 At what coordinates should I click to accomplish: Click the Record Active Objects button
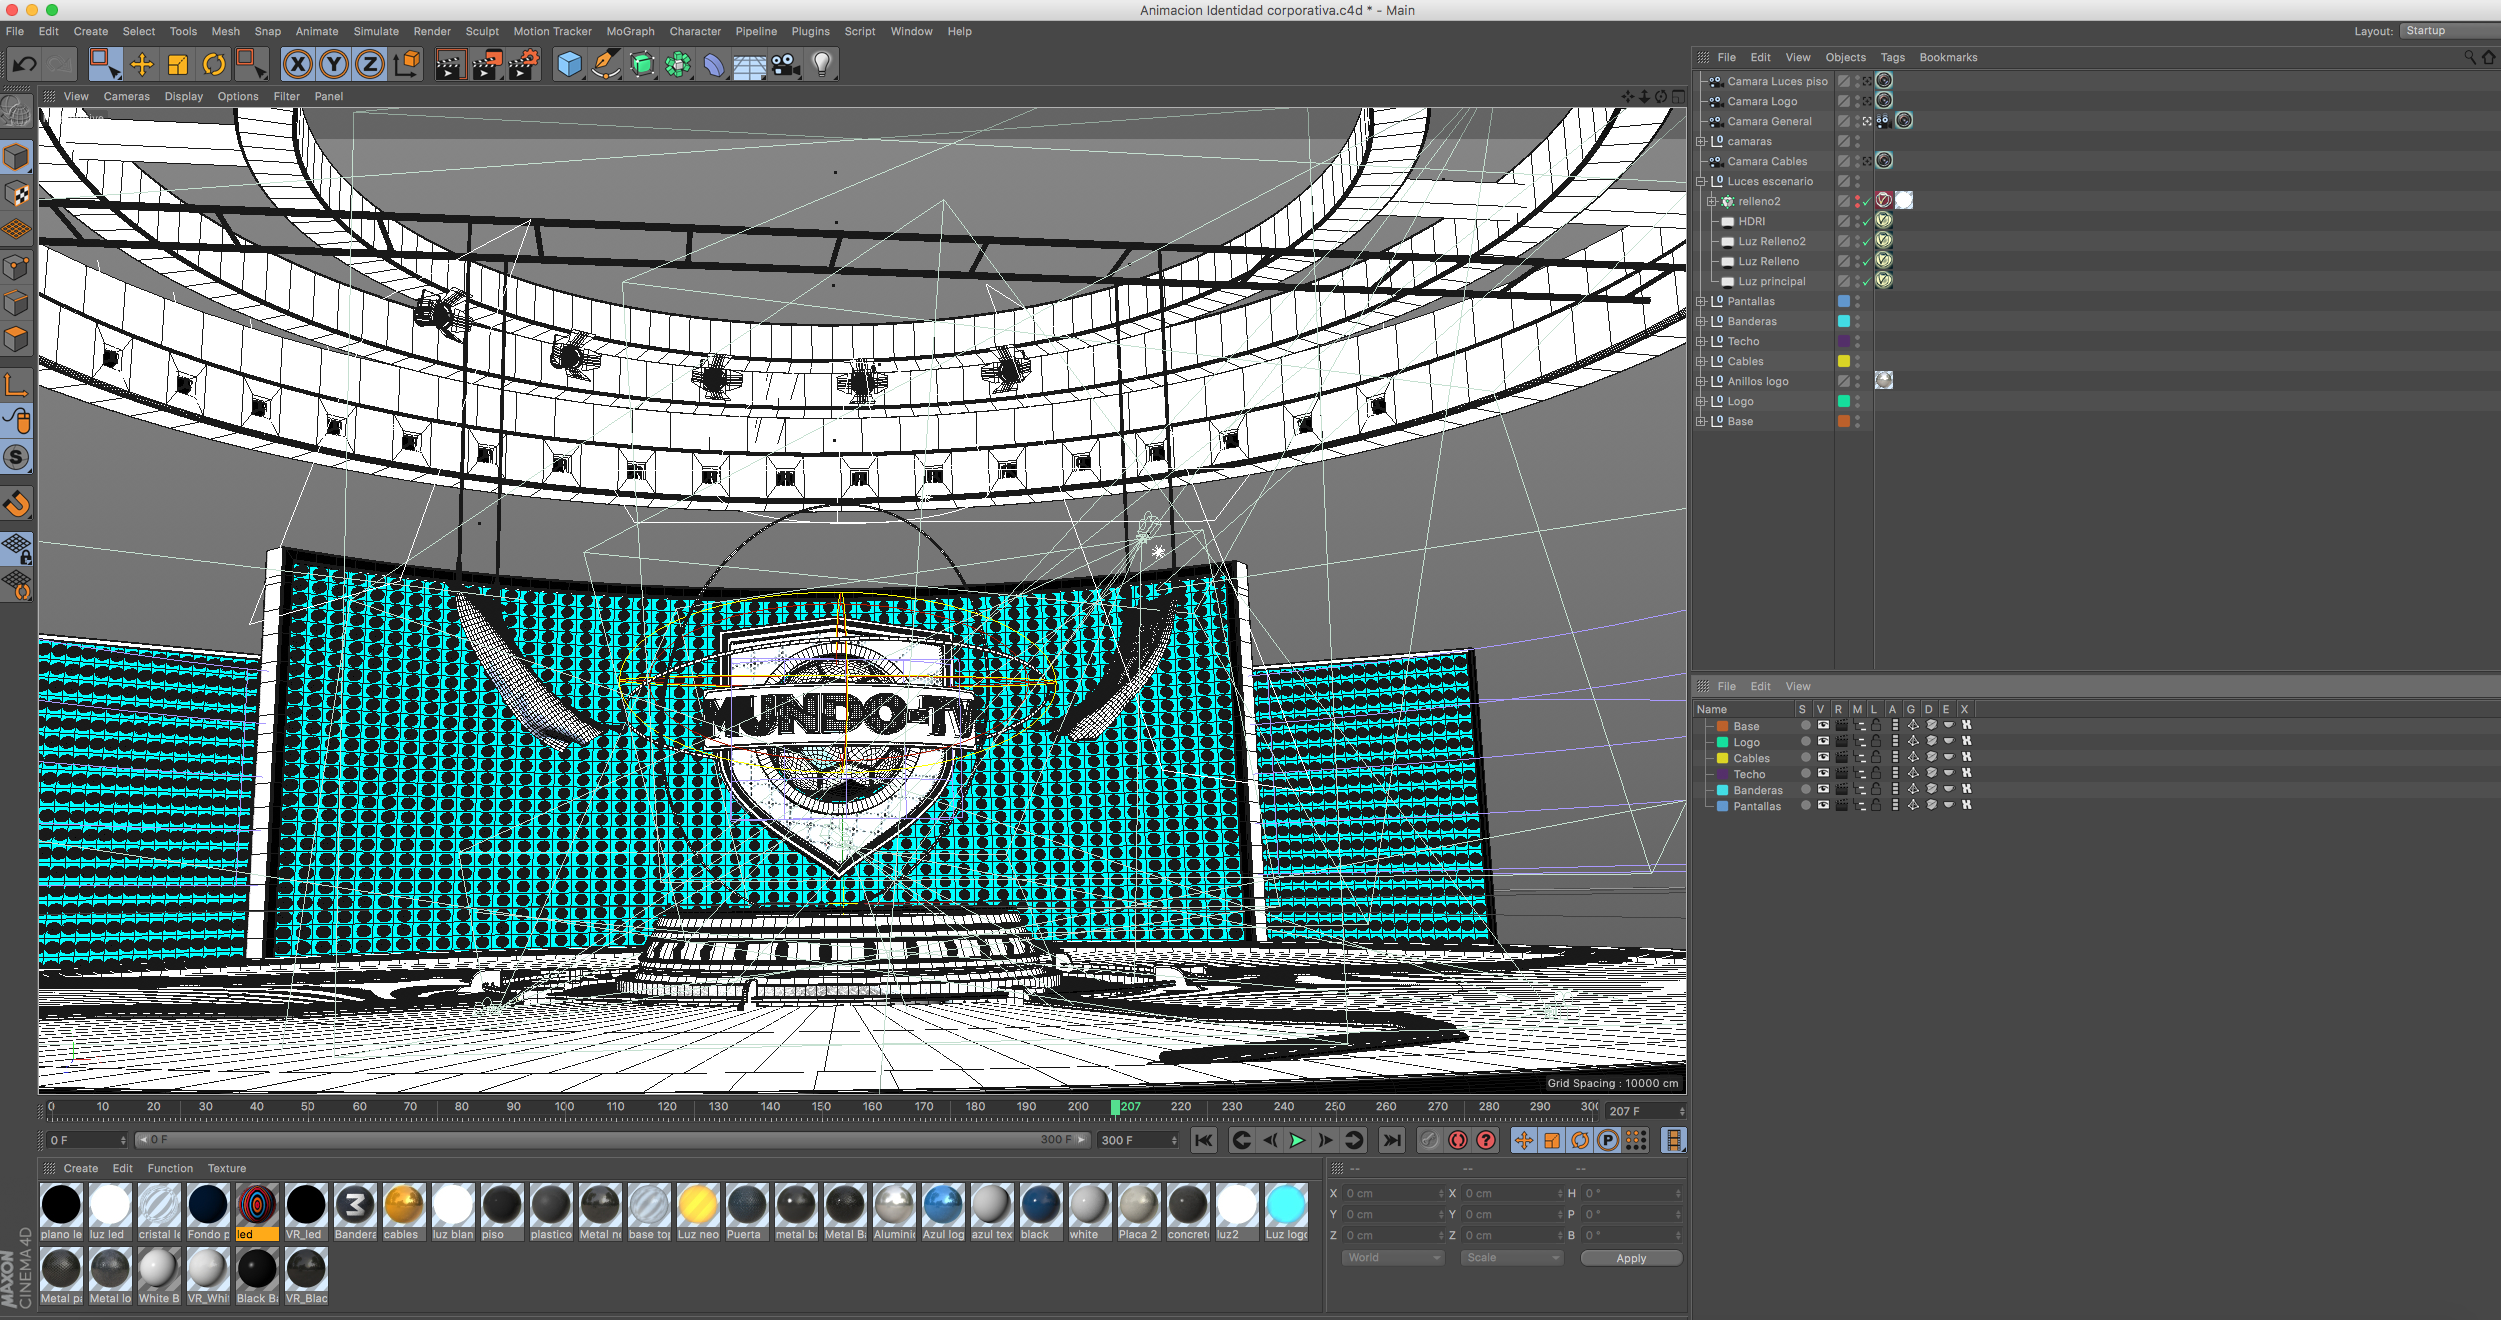pyautogui.click(x=1430, y=1140)
